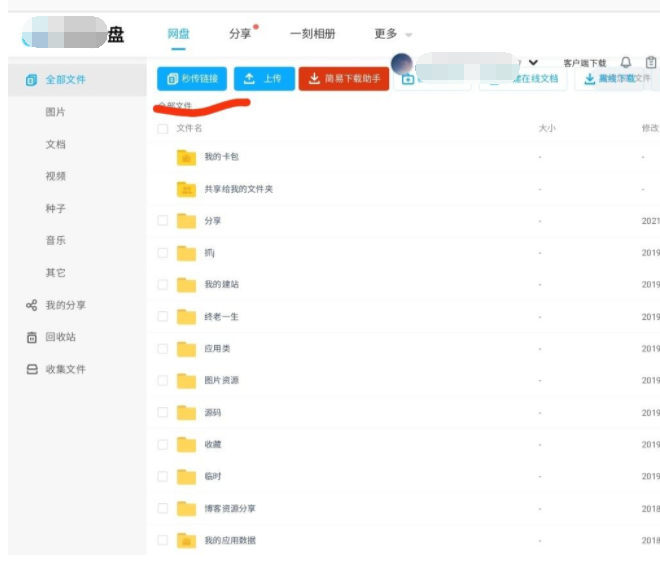Open the folder named 博客资源分享
The image size is (660, 561).
click(230, 508)
